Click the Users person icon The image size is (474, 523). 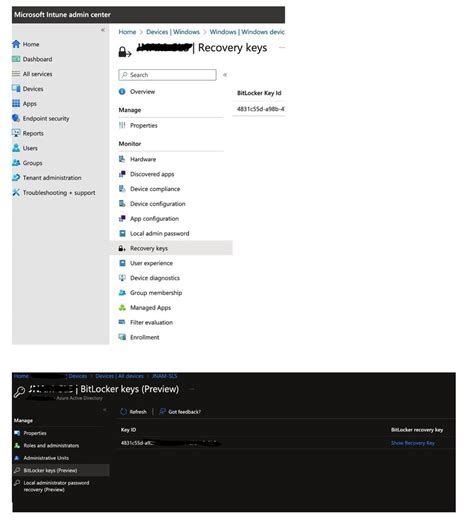pos(16,148)
